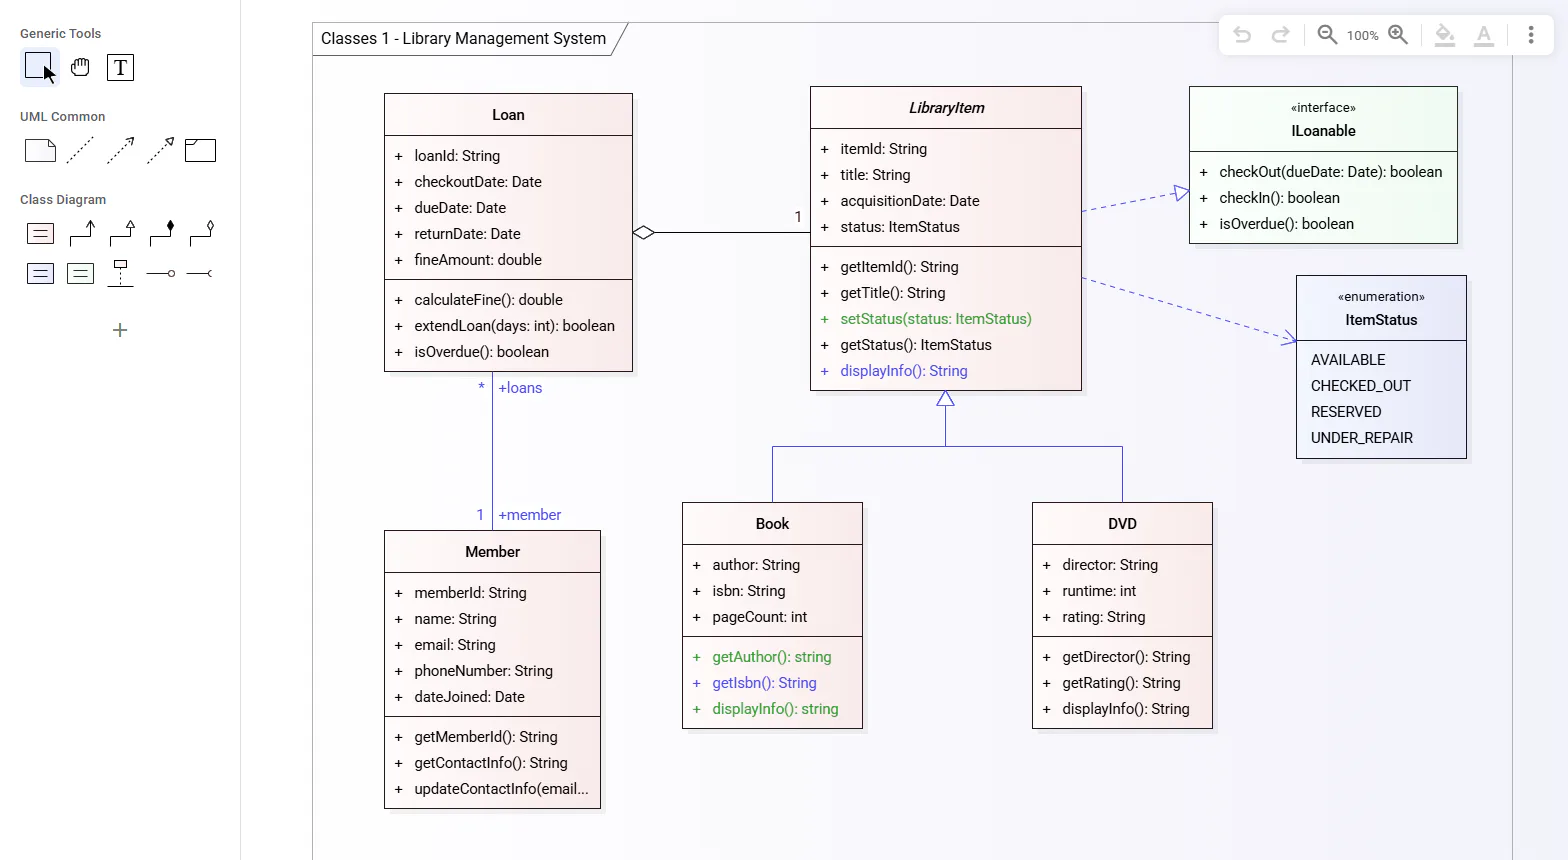The height and width of the screenshot is (860, 1568).
Task: Select the Book class title
Action: pyautogui.click(x=772, y=524)
